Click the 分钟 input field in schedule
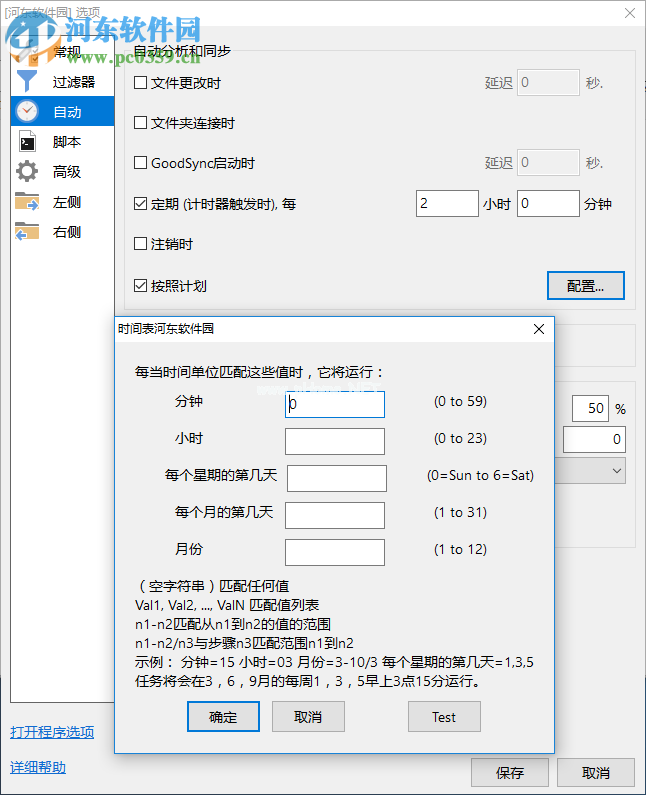Viewport: 646px width, 795px height. click(335, 404)
